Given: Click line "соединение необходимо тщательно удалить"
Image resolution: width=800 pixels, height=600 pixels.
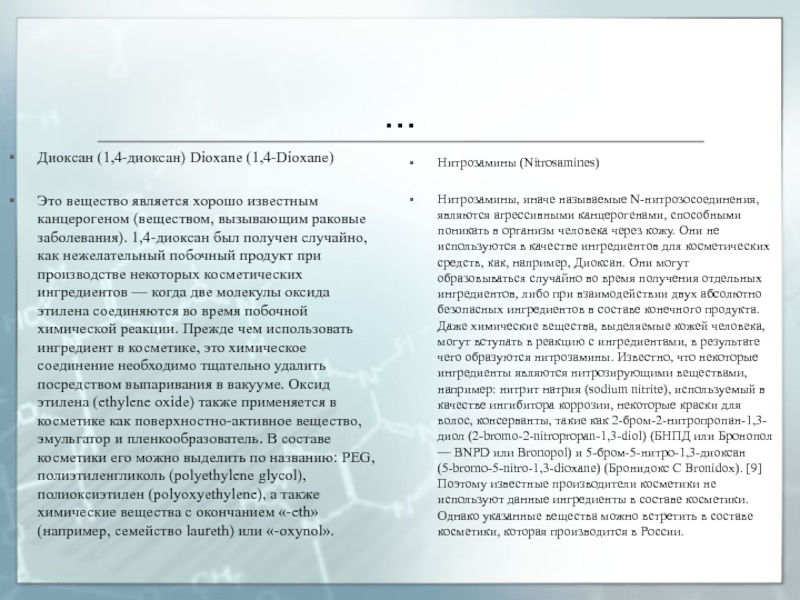Looking at the screenshot, I should click(181, 366).
